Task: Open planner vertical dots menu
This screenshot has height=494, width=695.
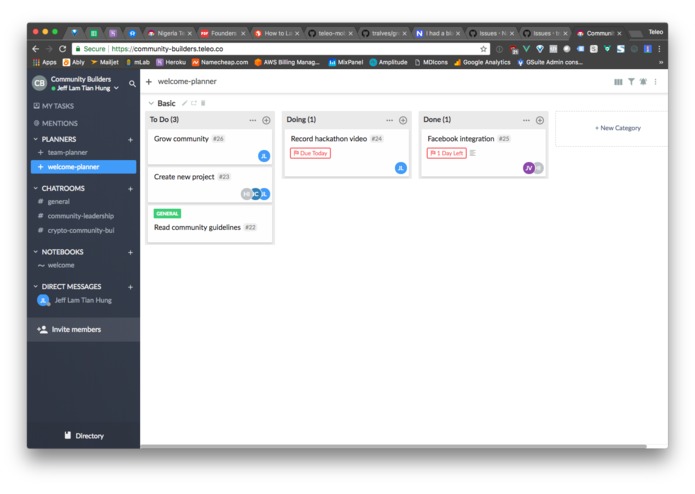Action: point(655,82)
